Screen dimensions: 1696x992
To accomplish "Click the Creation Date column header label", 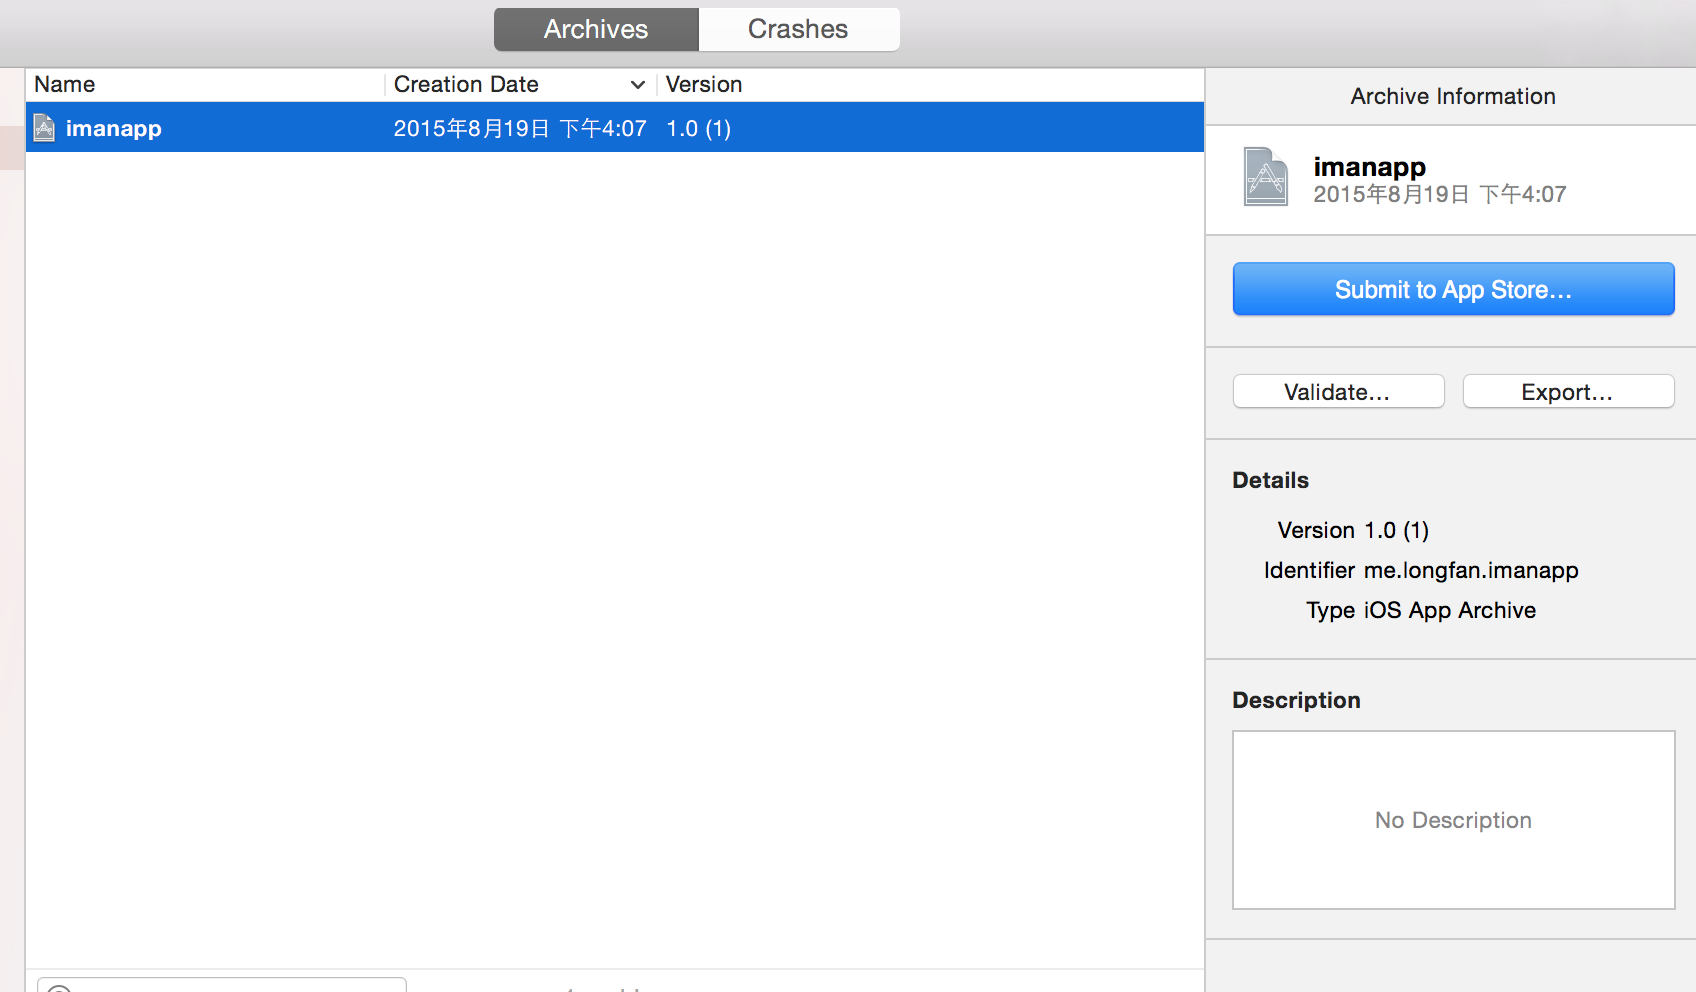I will (x=466, y=85).
